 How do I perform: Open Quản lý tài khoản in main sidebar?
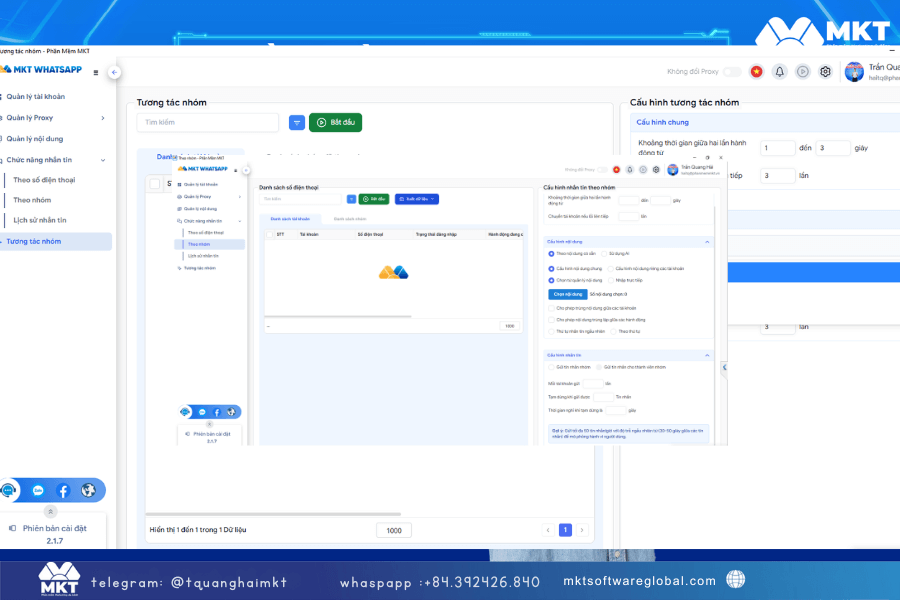pos(36,96)
